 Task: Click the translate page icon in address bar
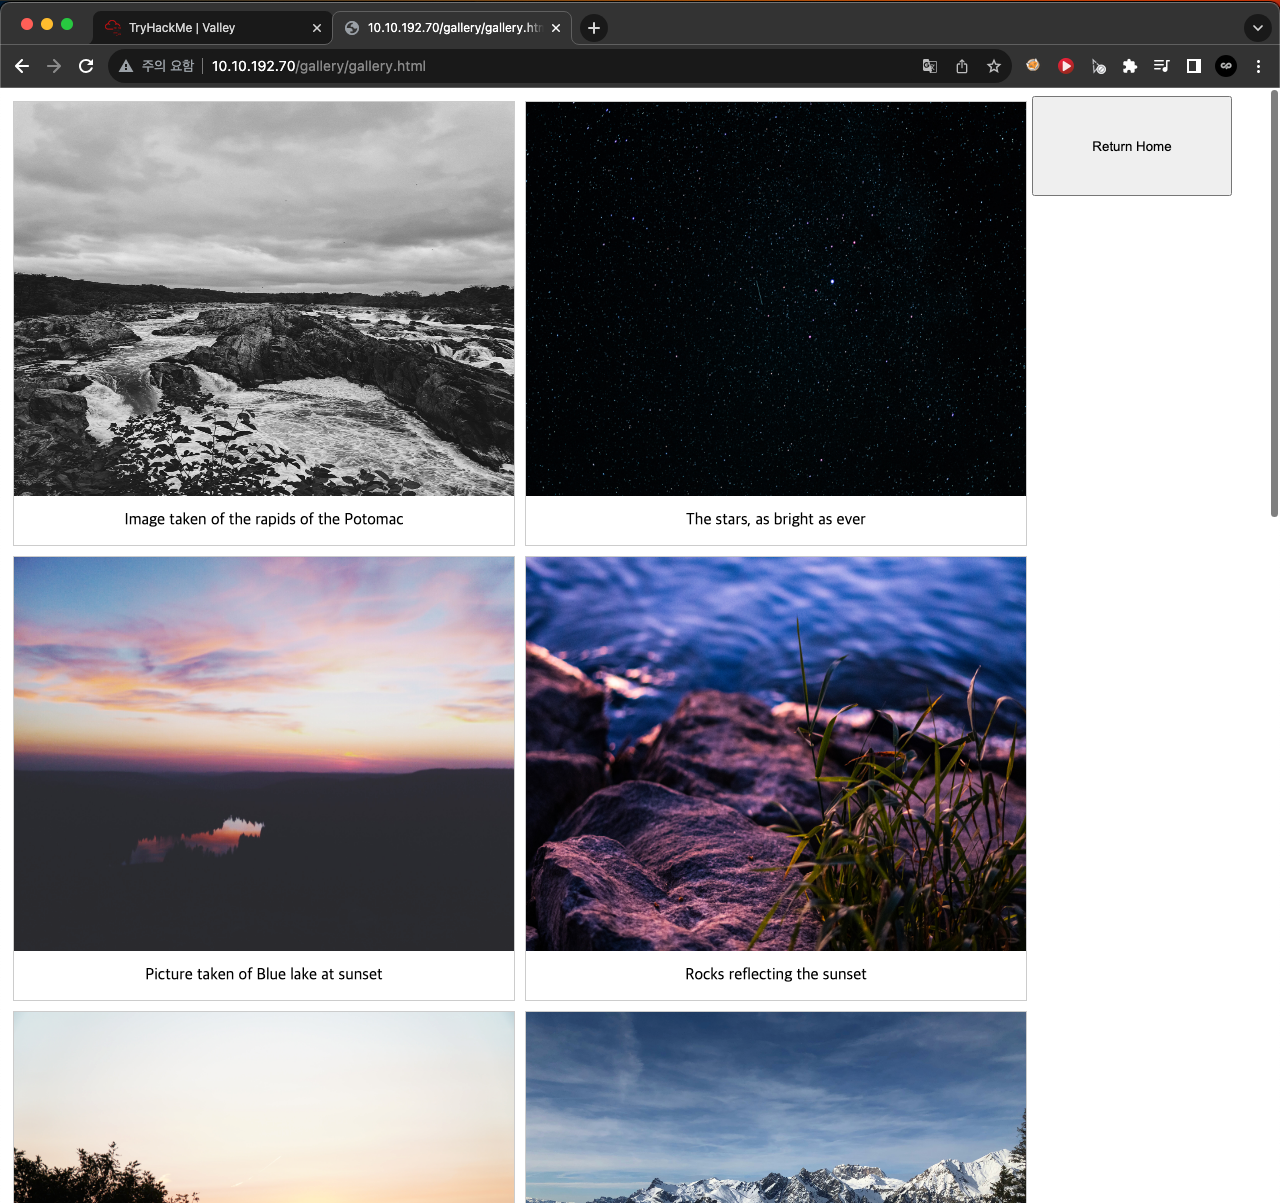click(x=930, y=66)
